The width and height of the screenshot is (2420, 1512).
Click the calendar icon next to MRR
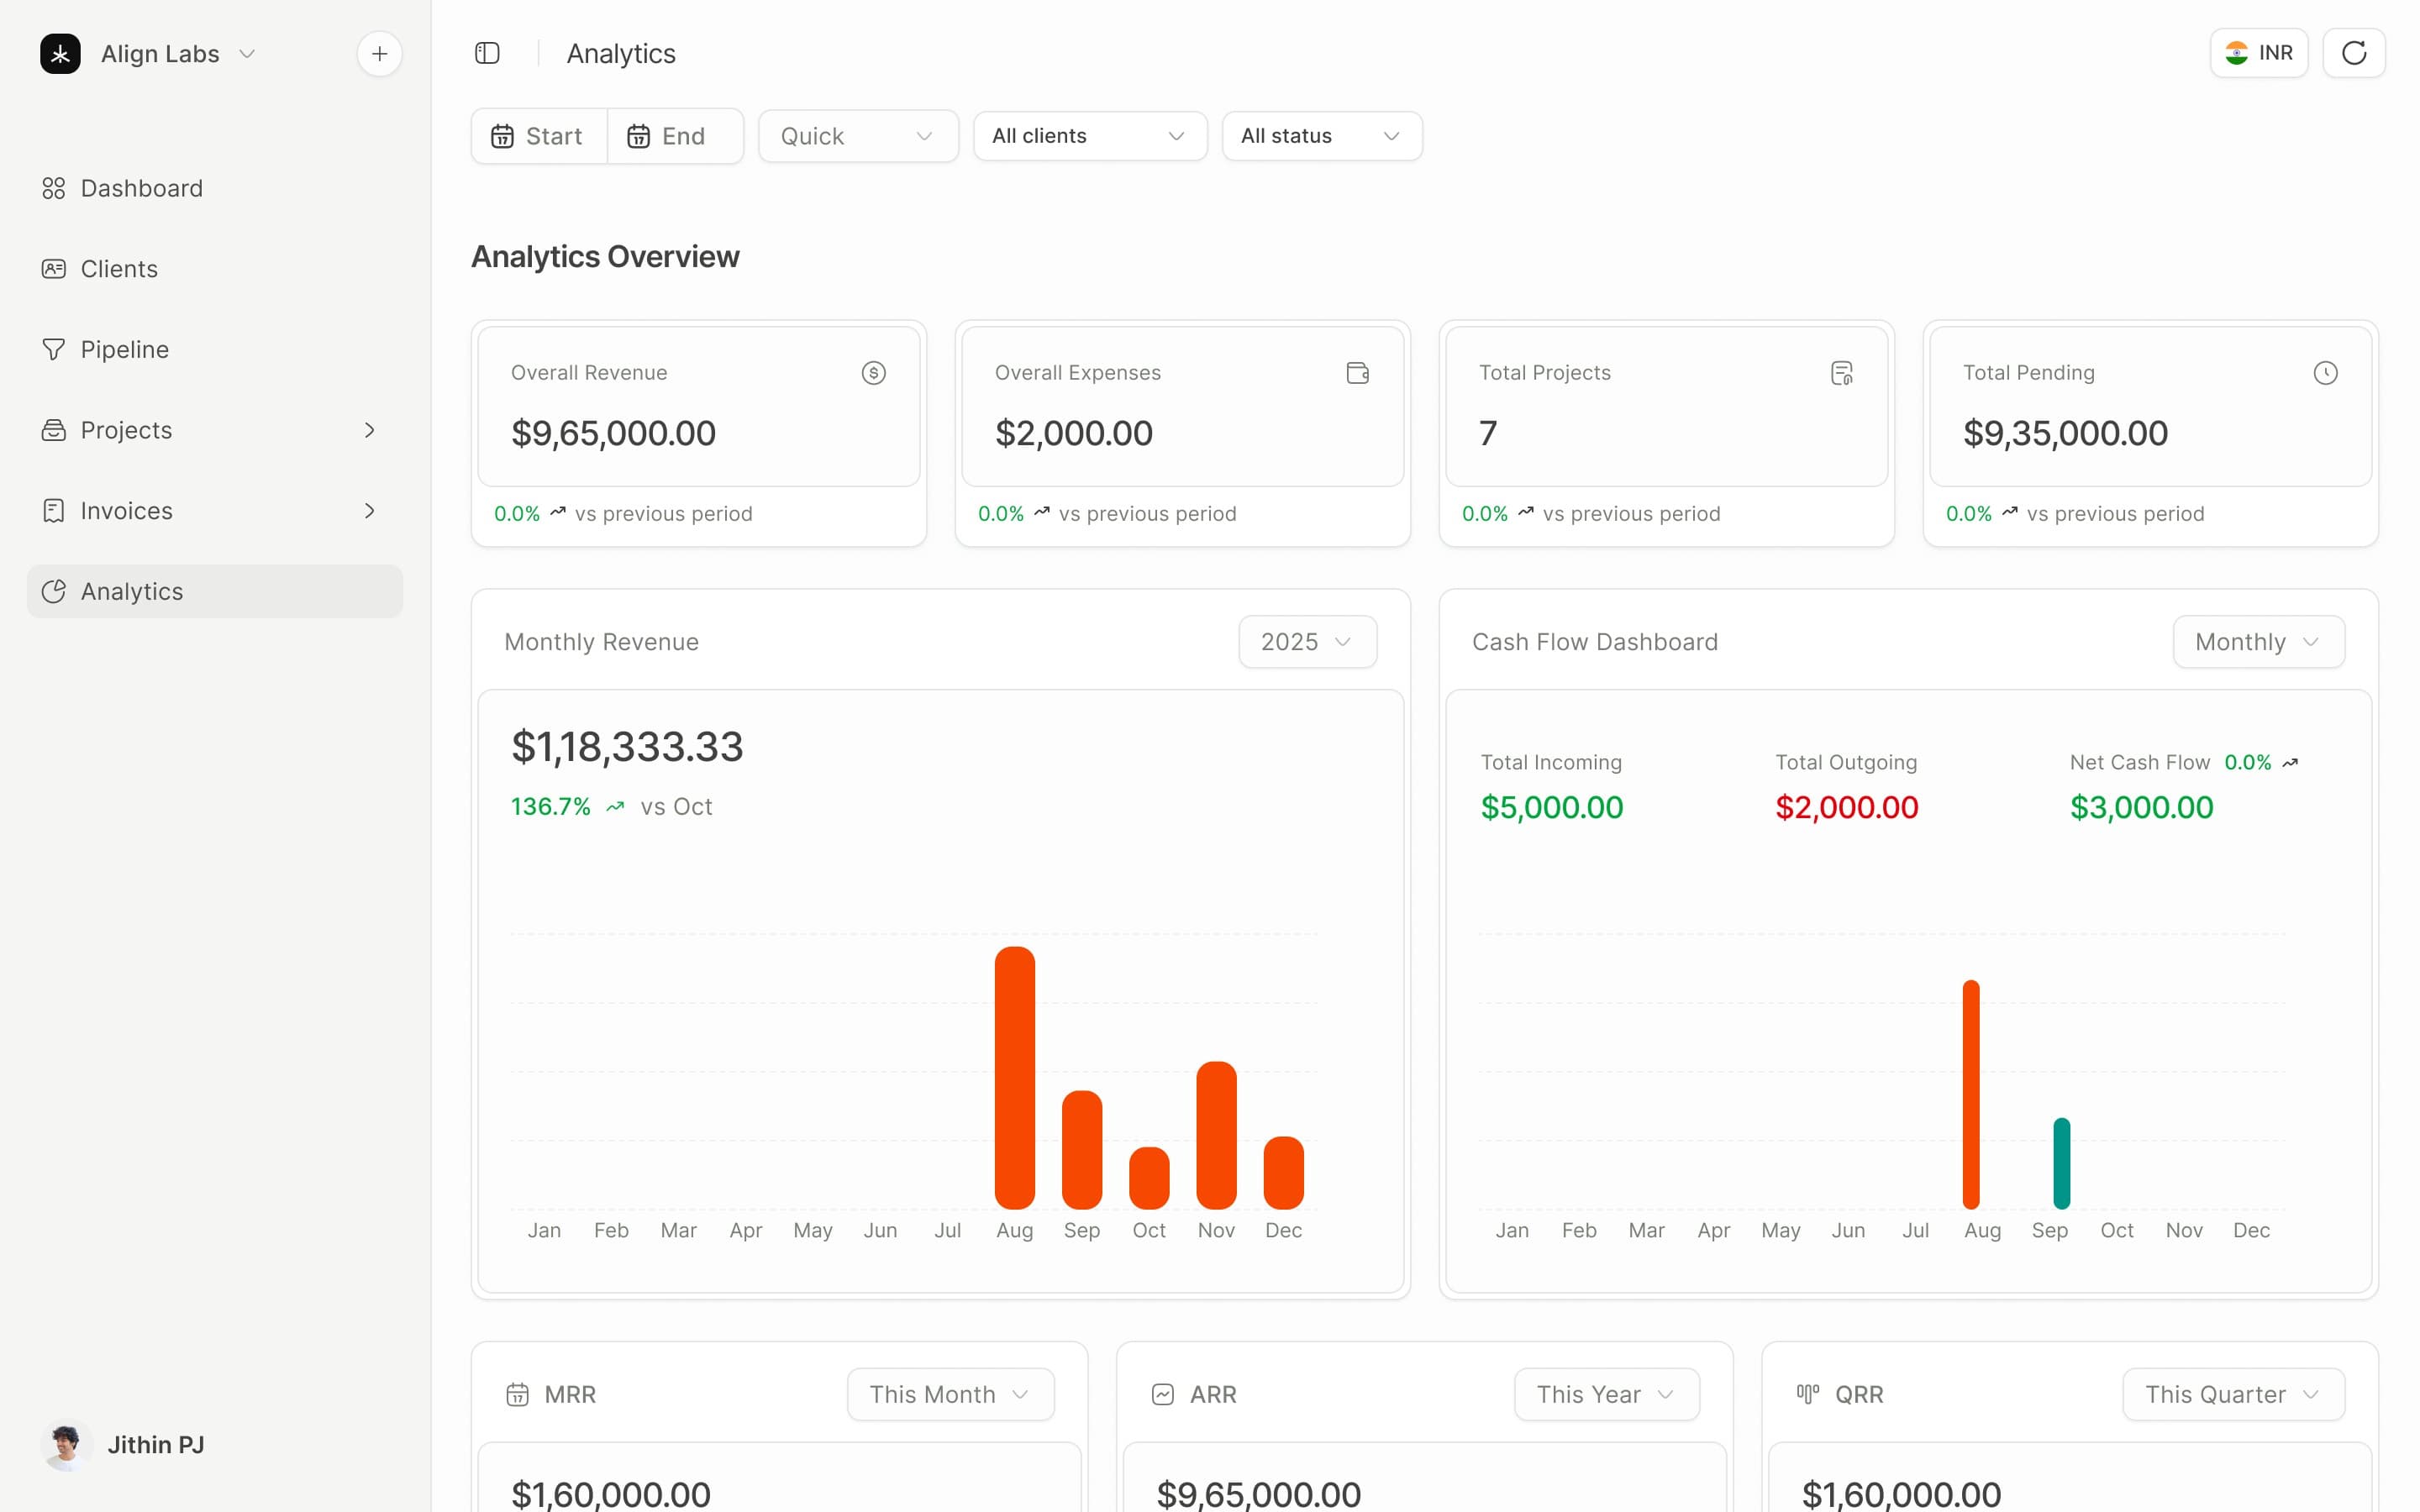[517, 1394]
